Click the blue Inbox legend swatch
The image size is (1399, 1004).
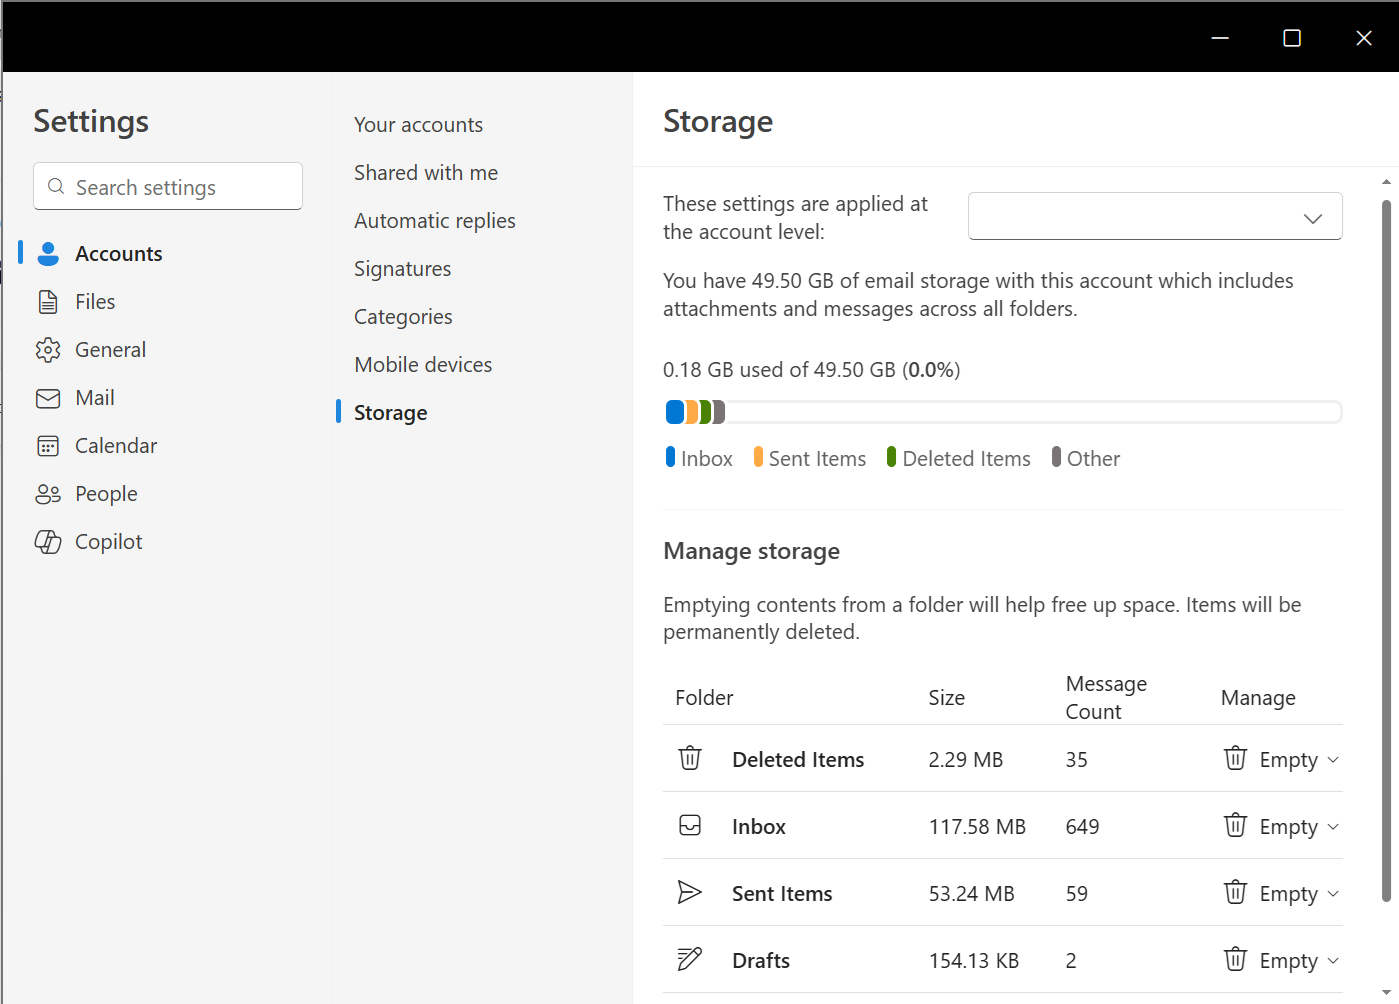pos(671,457)
